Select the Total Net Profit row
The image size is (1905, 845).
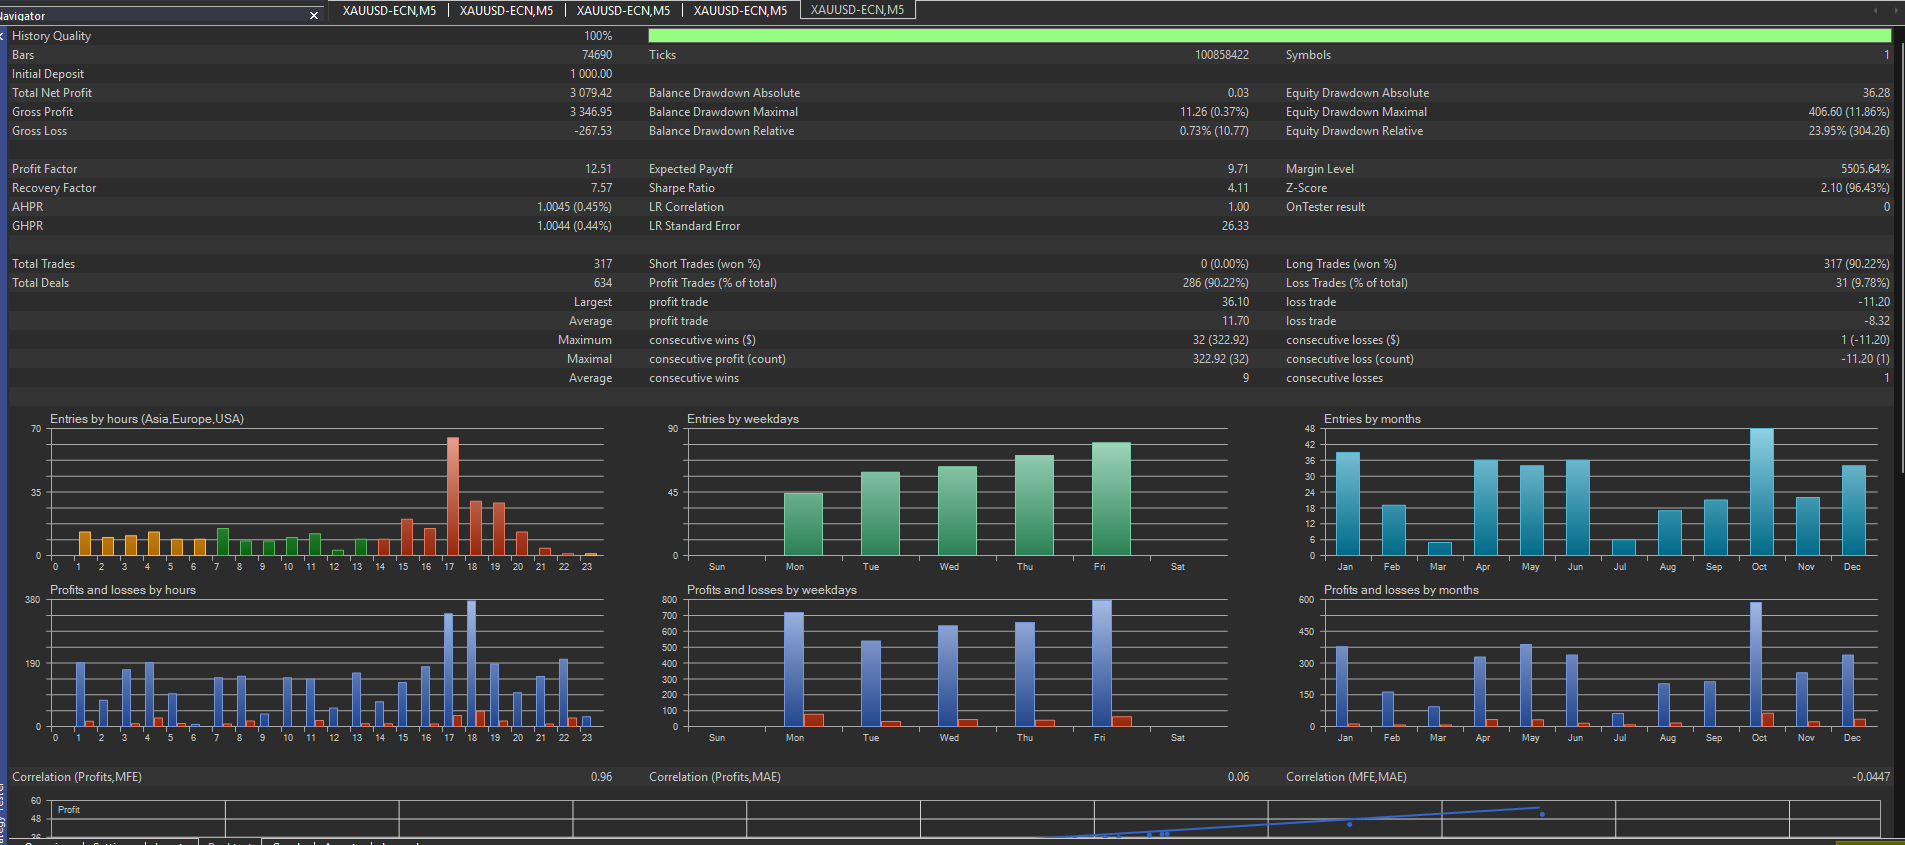coord(52,93)
